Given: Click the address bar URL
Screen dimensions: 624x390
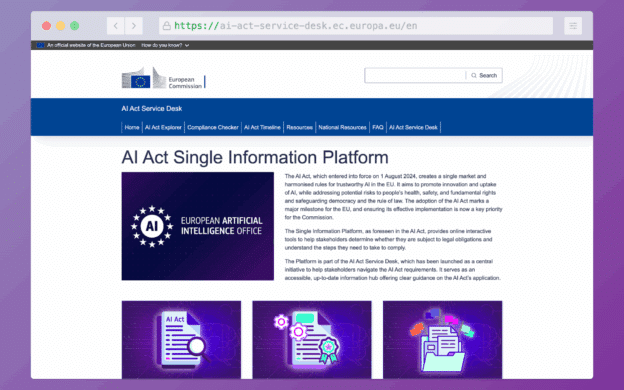Looking at the screenshot, I should pos(296,26).
